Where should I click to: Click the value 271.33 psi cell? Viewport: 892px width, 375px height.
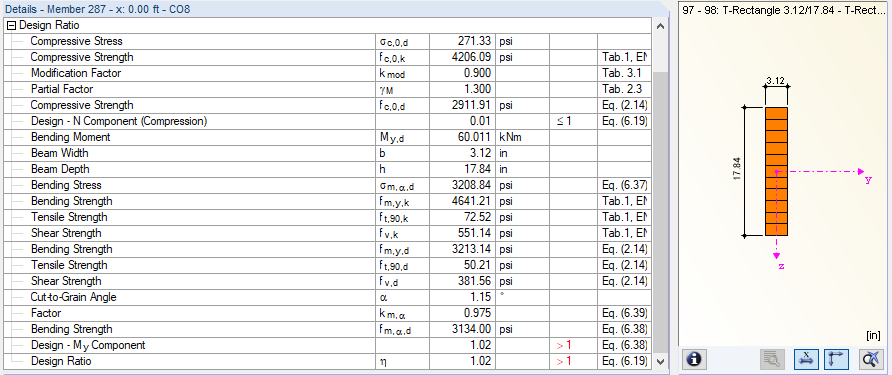pos(463,42)
